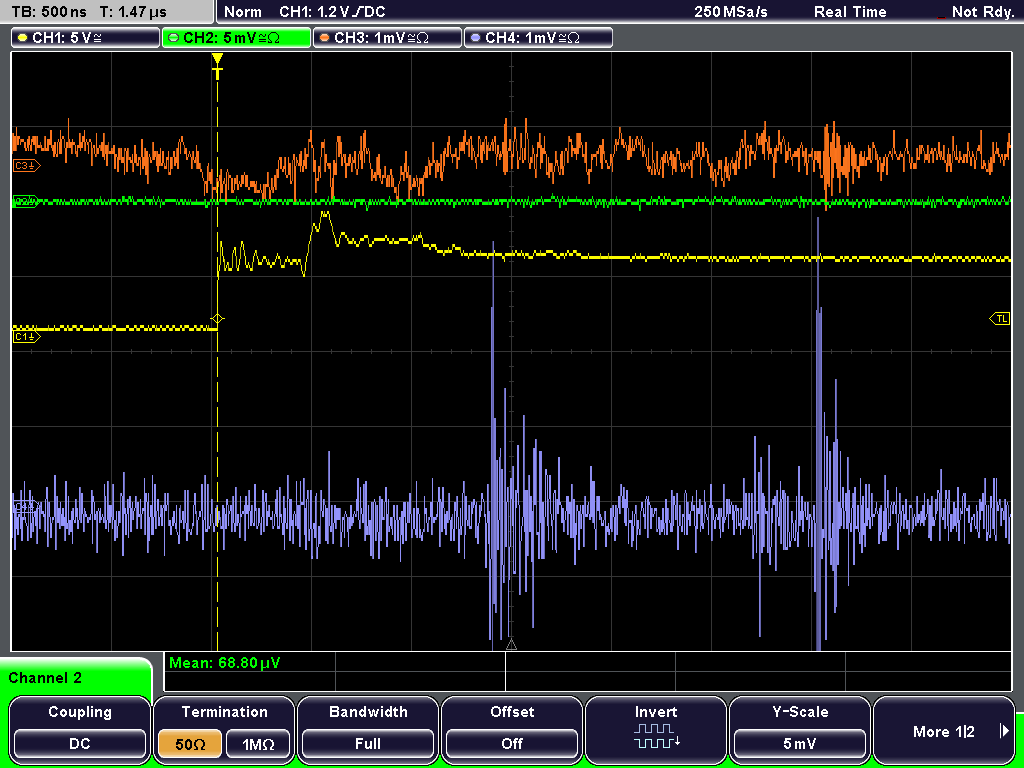Click the Real Time acquisition label

click(x=850, y=12)
